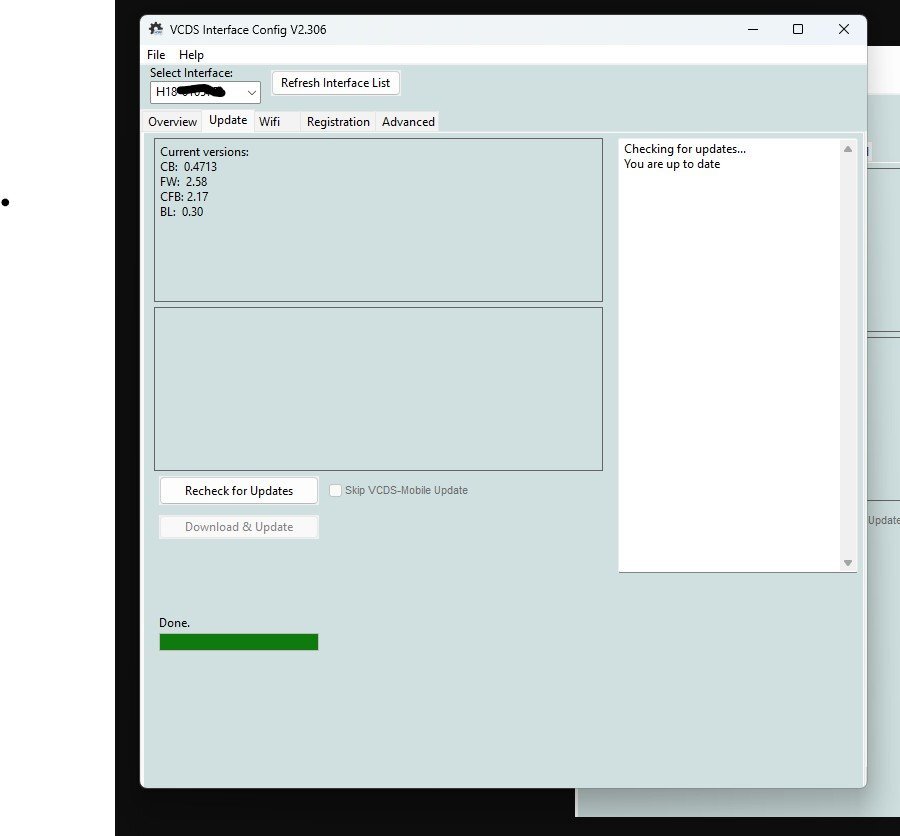Click the 'Current versions:' heading
Viewport: 900px width, 836px height.
click(204, 152)
